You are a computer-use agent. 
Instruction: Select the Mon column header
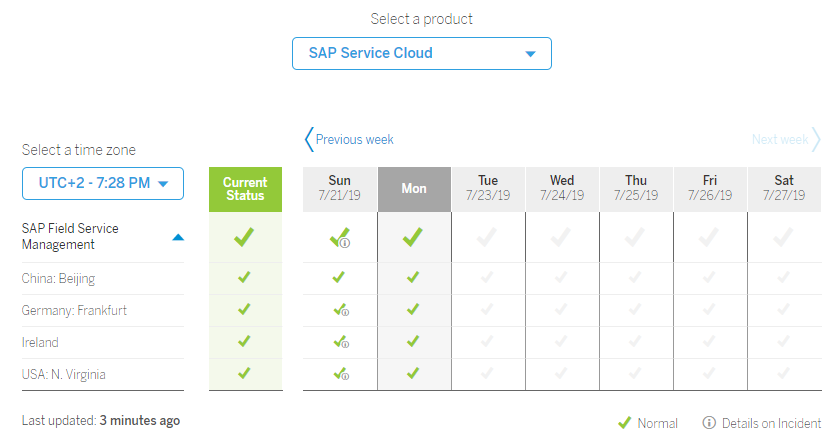click(414, 189)
